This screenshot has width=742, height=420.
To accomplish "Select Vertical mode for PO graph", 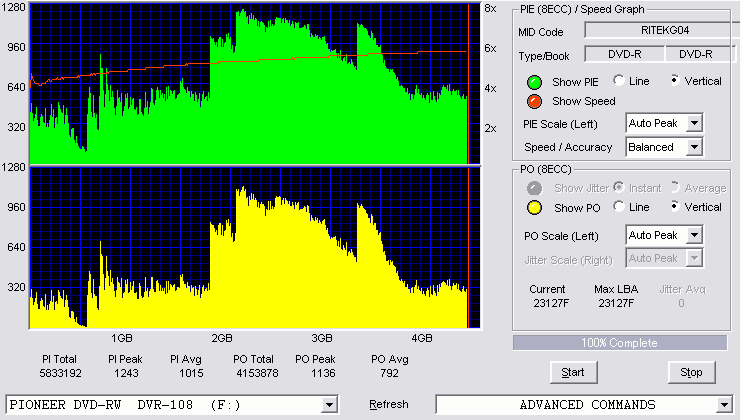I will [x=675, y=206].
